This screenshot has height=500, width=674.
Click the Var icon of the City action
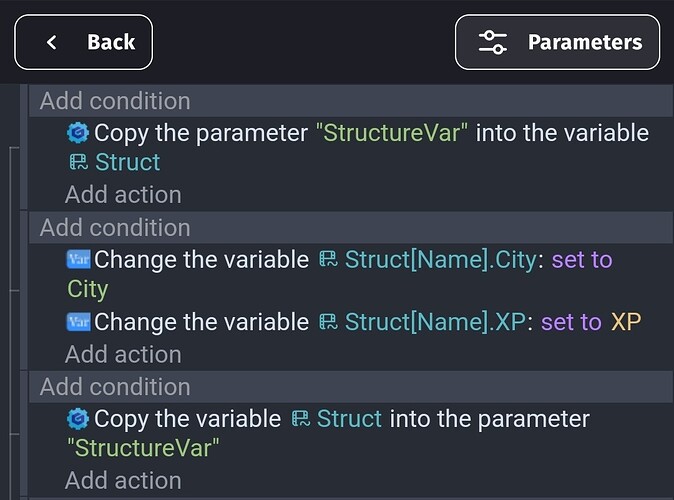pyautogui.click(x=79, y=260)
